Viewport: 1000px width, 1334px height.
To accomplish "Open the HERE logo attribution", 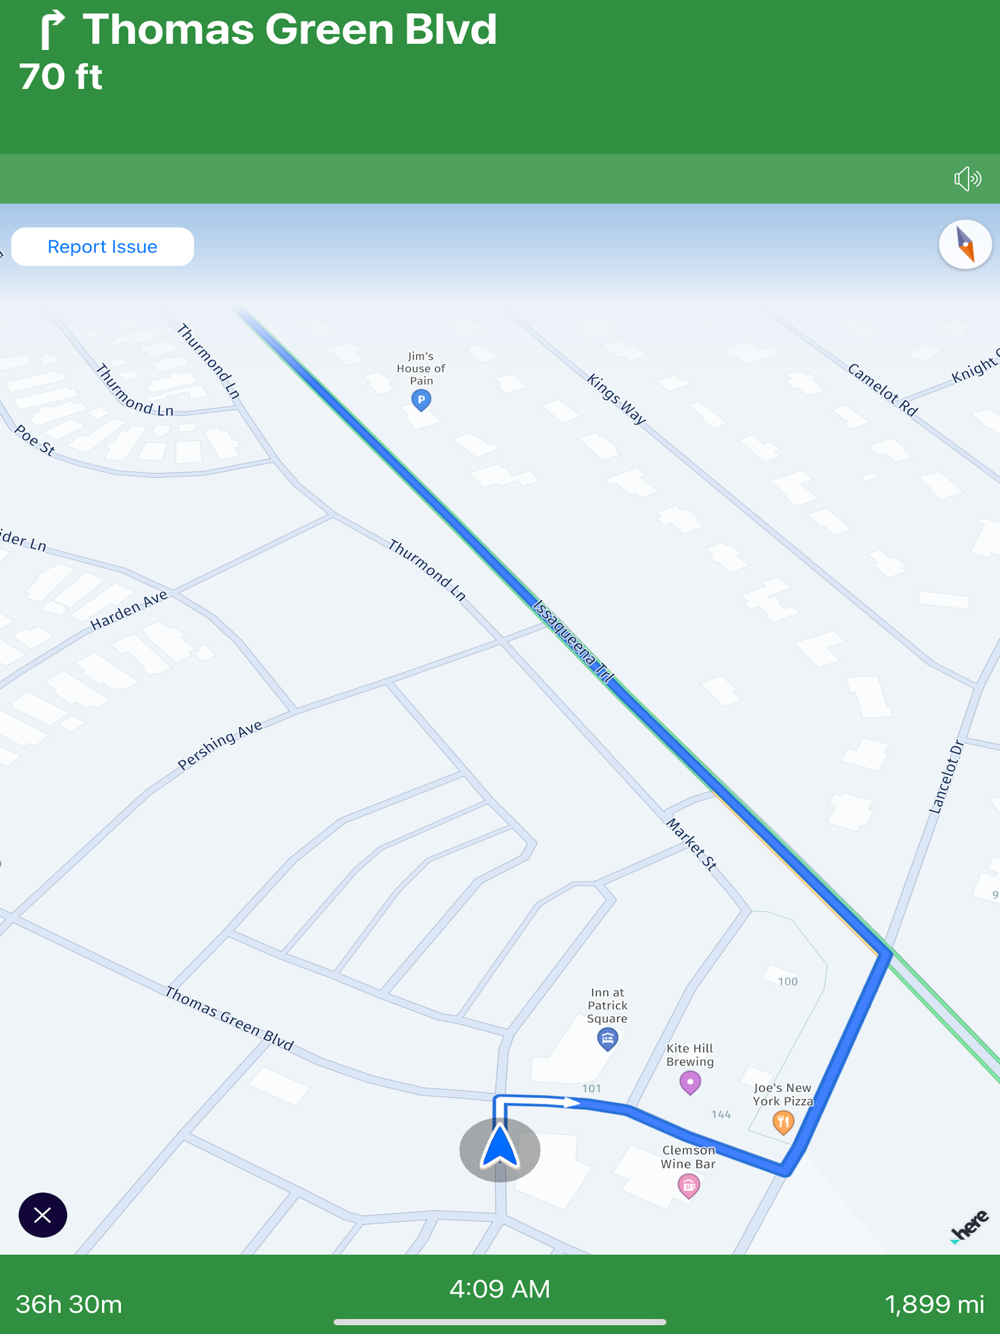I will point(969,1226).
